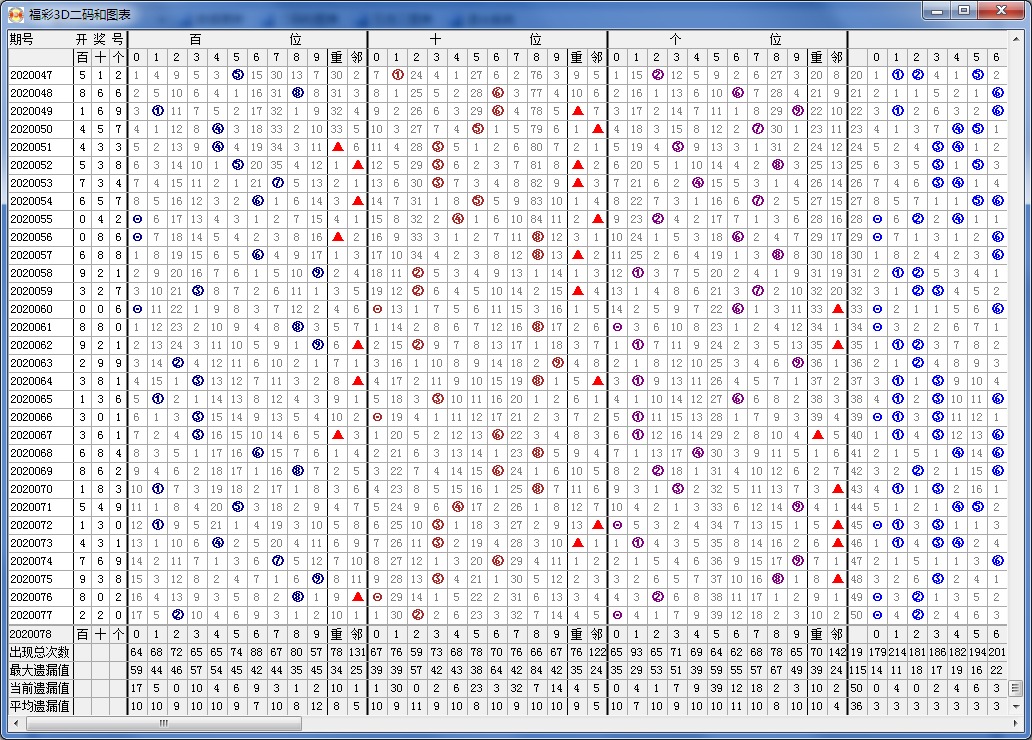Click the 期号 column header
This screenshot has height=740, width=1032.
[x=21, y=39]
